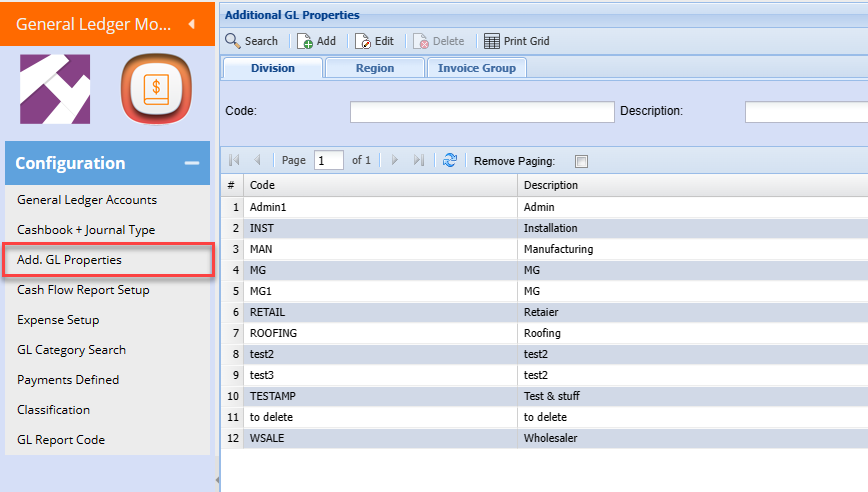Click the orange ledger book module icon
This screenshot has width=868, height=492.
tap(156, 90)
